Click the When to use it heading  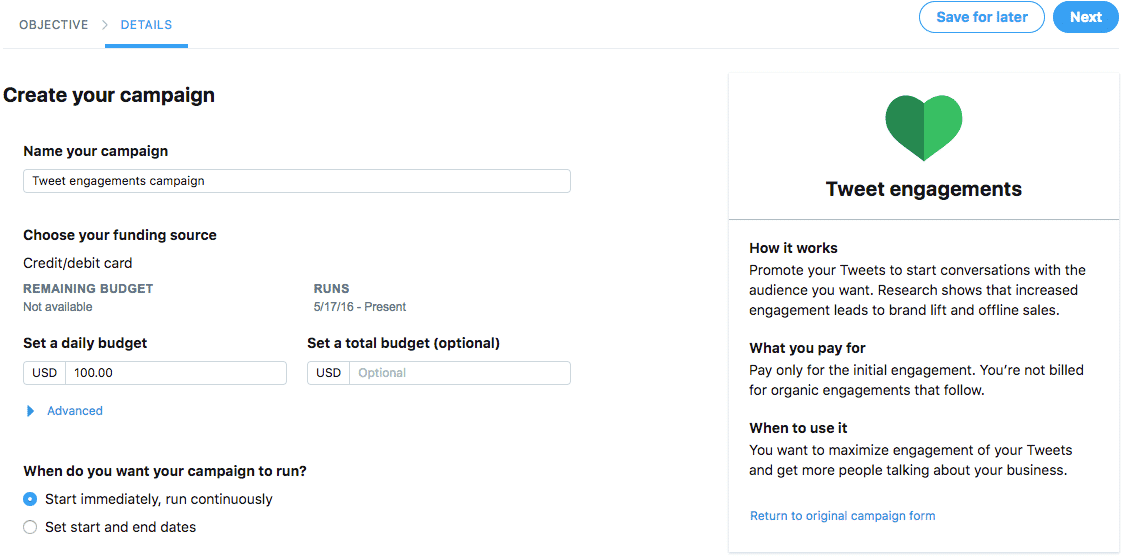click(x=799, y=428)
